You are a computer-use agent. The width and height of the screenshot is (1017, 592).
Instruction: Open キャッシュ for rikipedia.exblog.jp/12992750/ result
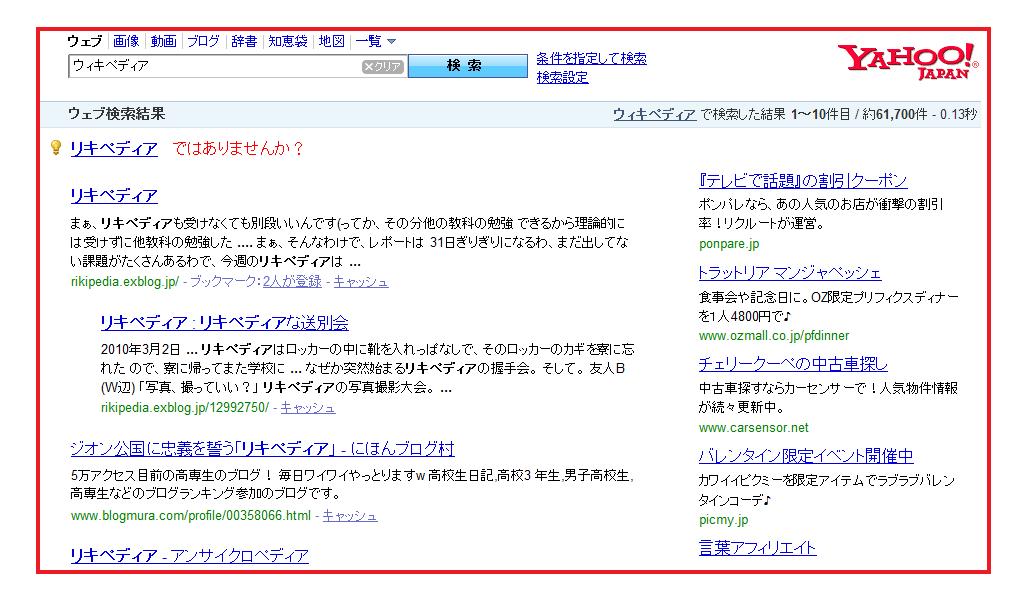click(x=308, y=408)
